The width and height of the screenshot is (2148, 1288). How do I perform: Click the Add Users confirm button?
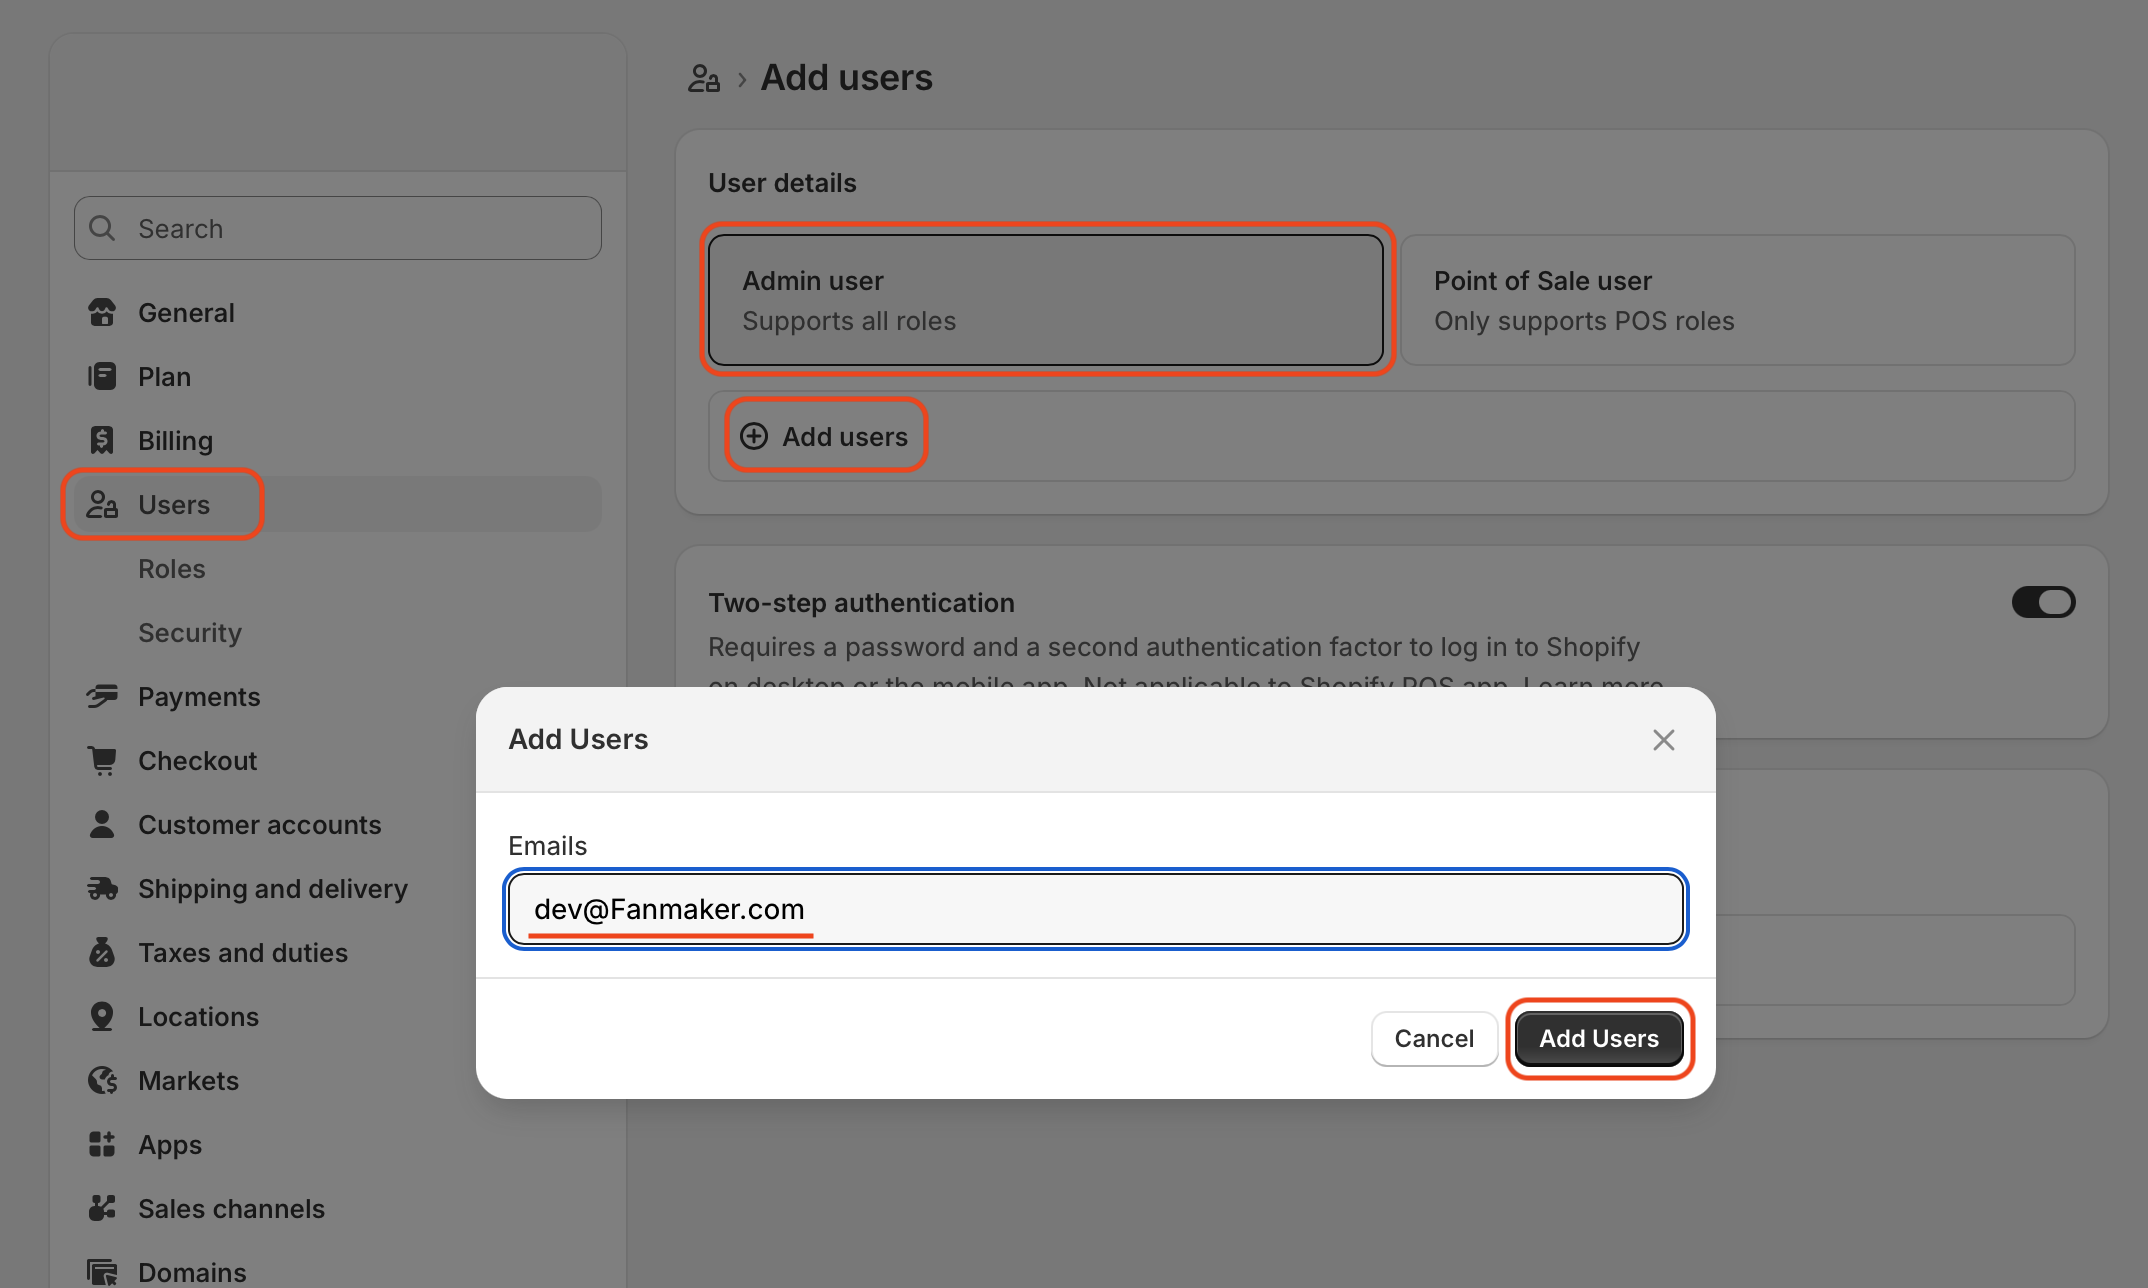pos(1598,1039)
